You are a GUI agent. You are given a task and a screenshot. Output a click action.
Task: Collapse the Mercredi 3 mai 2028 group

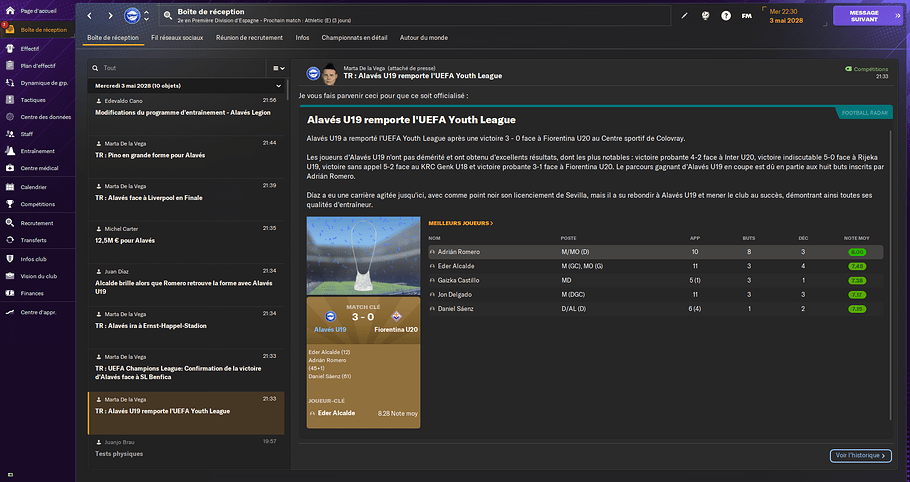click(279, 86)
